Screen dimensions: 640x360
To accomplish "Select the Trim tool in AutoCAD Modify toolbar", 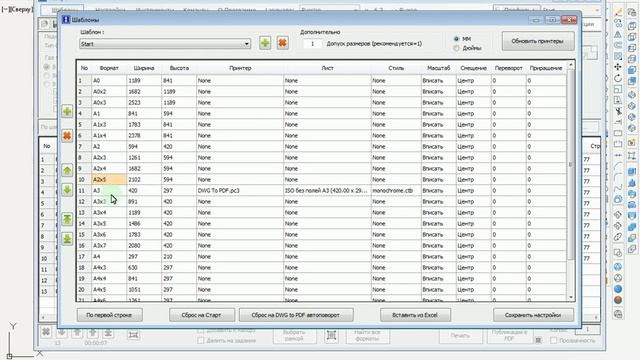I will coord(618,111).
